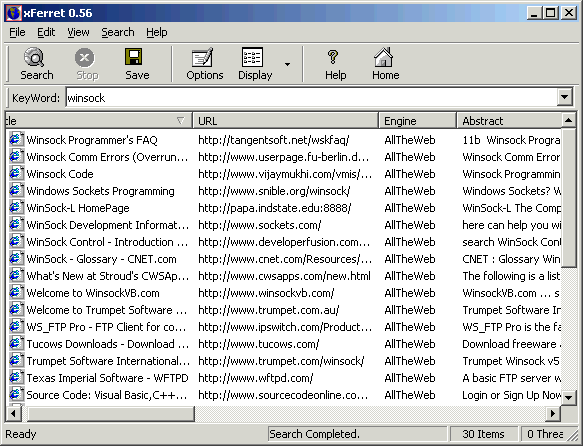Sort results by Abstract column header

pos(509,121)
